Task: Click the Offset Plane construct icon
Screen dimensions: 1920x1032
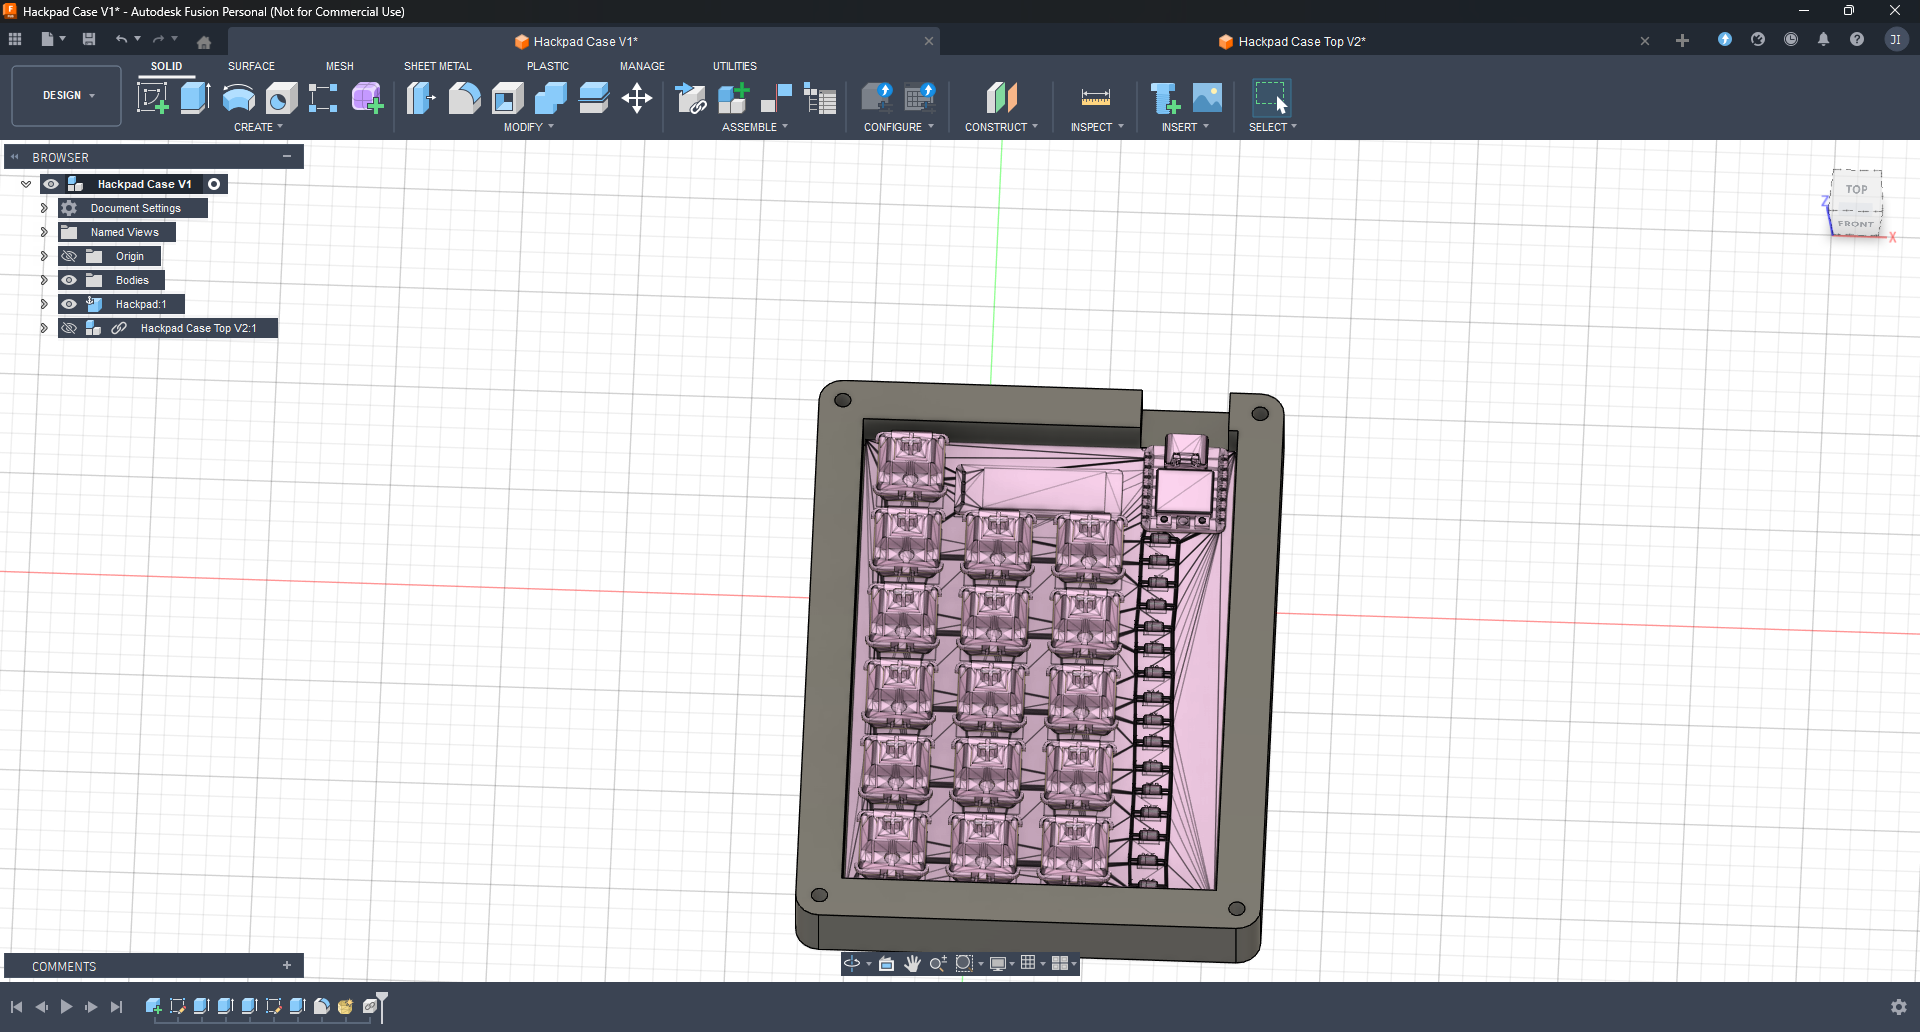Action: pos(1001,98)
